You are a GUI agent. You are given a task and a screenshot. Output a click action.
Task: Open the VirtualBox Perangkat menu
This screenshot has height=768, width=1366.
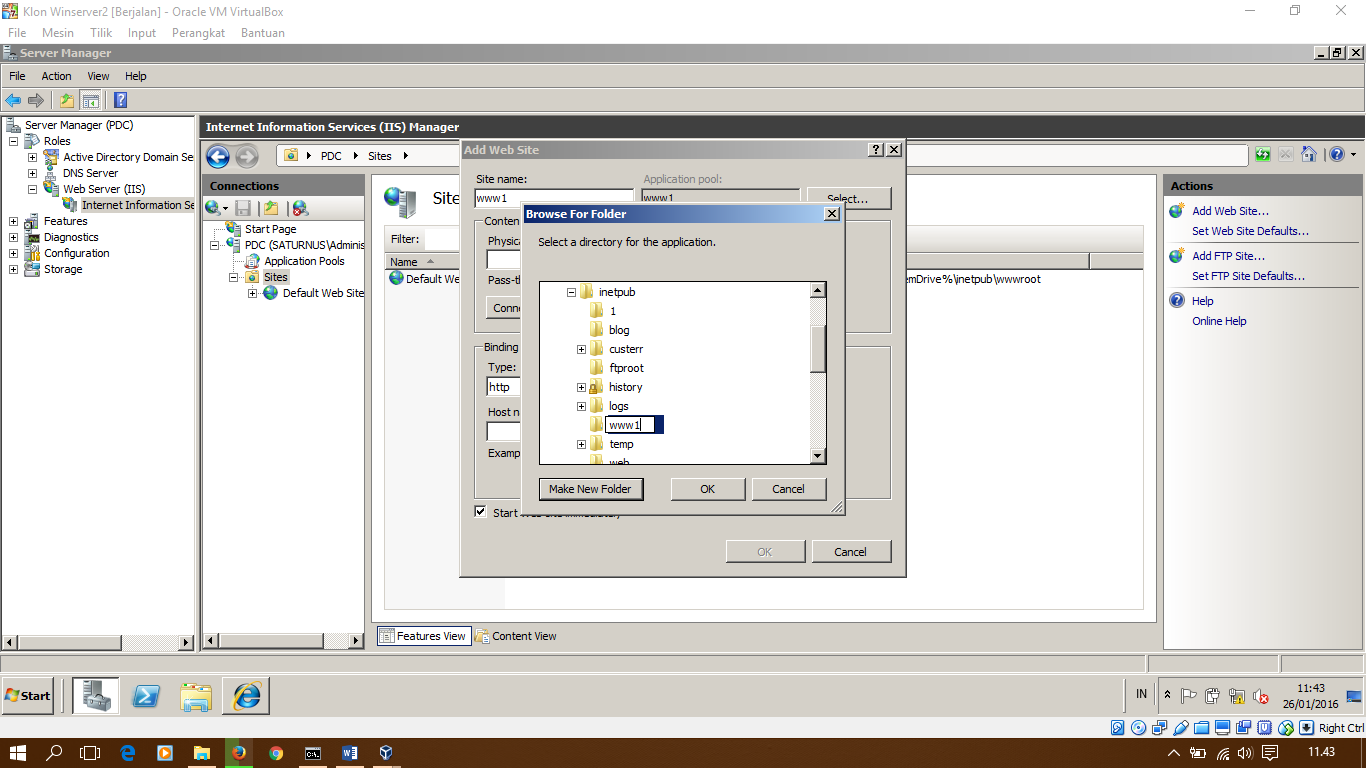[x=199, y=33]
